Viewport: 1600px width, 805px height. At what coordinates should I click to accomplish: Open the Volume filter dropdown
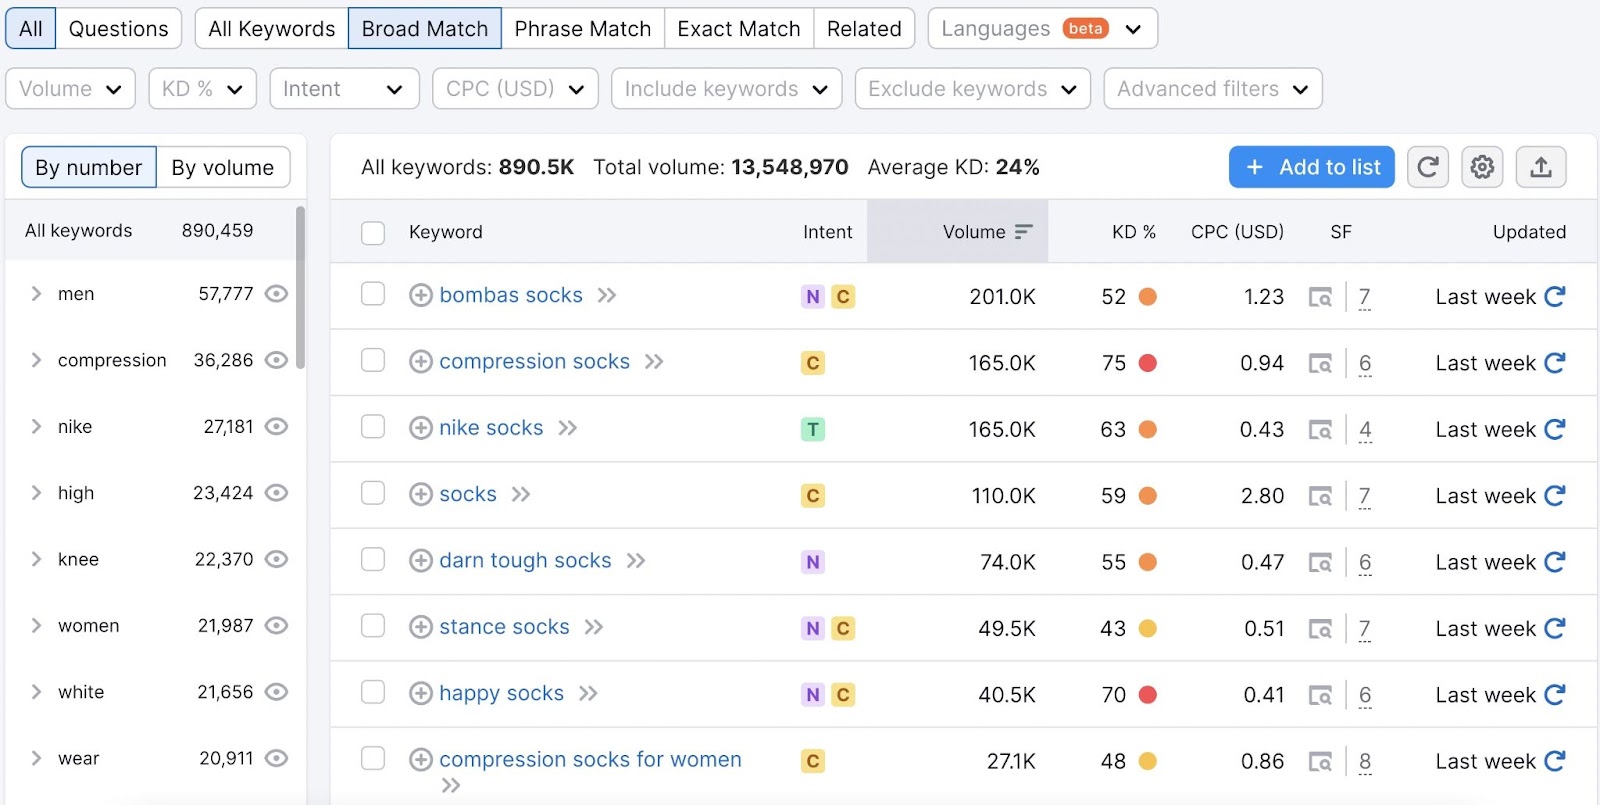click(x=70, y=89)
